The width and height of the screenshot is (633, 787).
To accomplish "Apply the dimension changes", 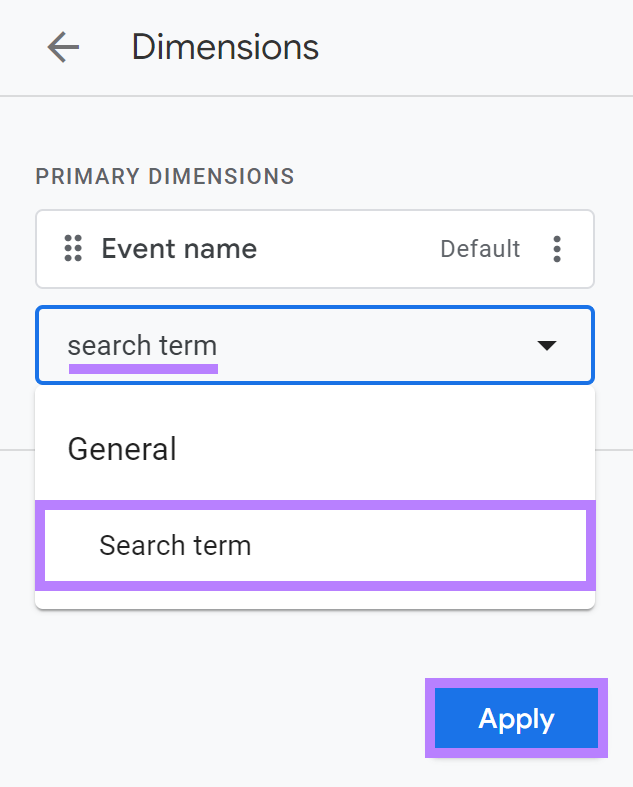I will coord(516,719).
